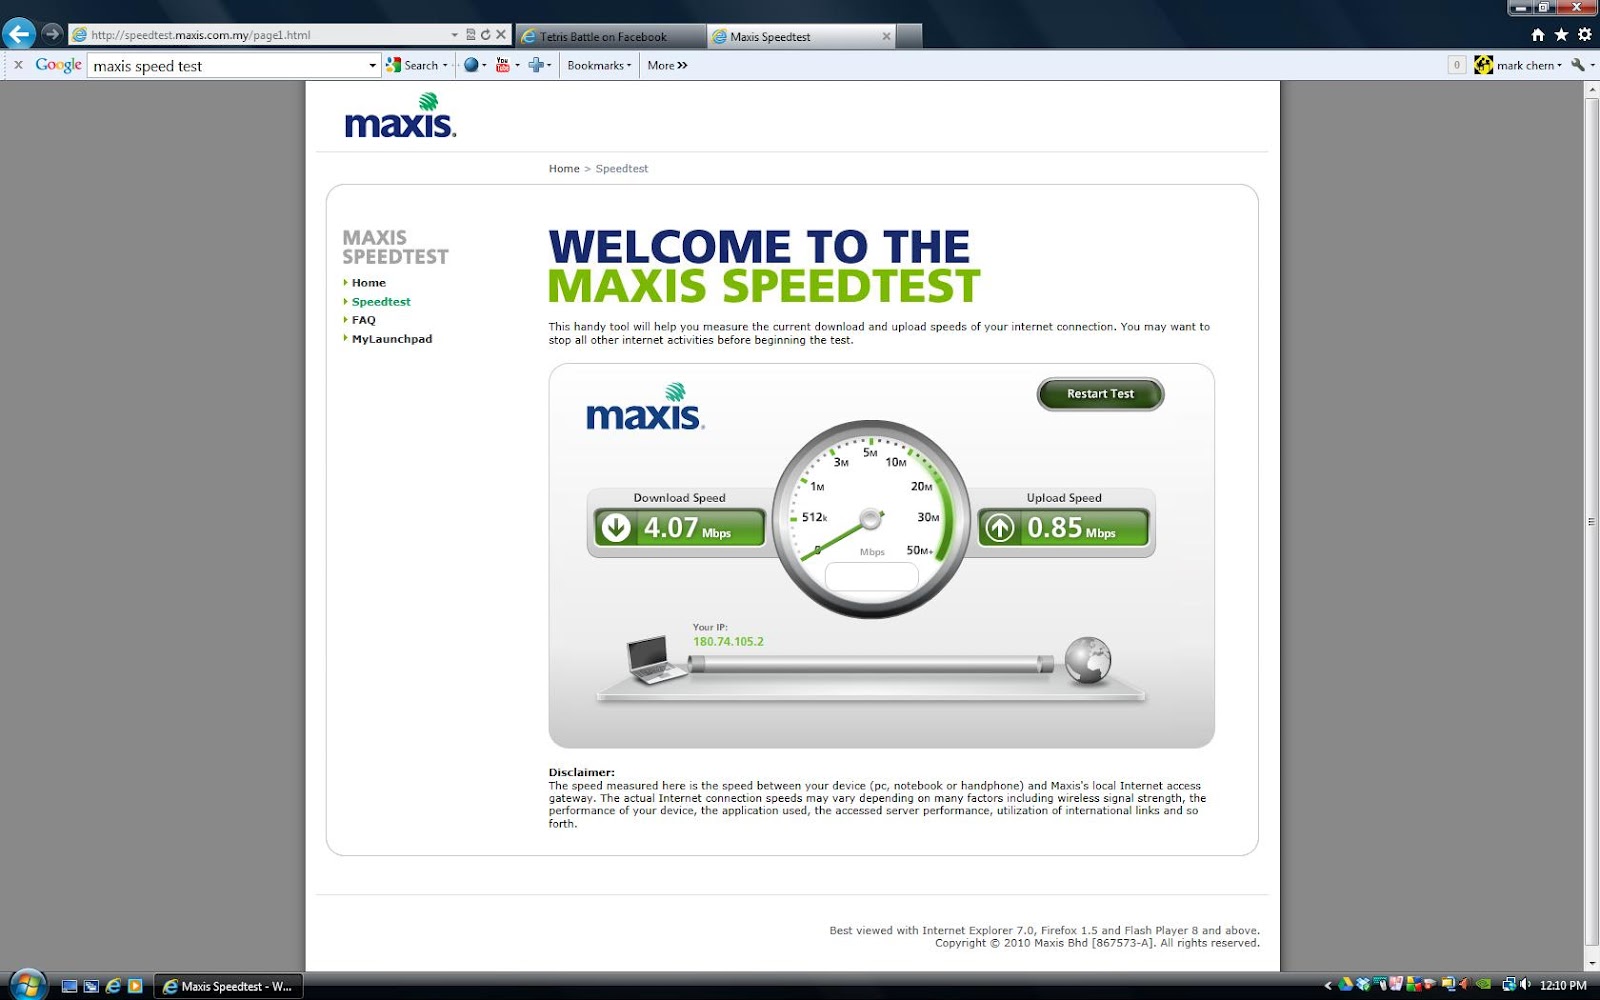The height and width of the screenshot is (1000, 1600).
Task: Close the Google Toolbar with its X
Action: point(18,65)
